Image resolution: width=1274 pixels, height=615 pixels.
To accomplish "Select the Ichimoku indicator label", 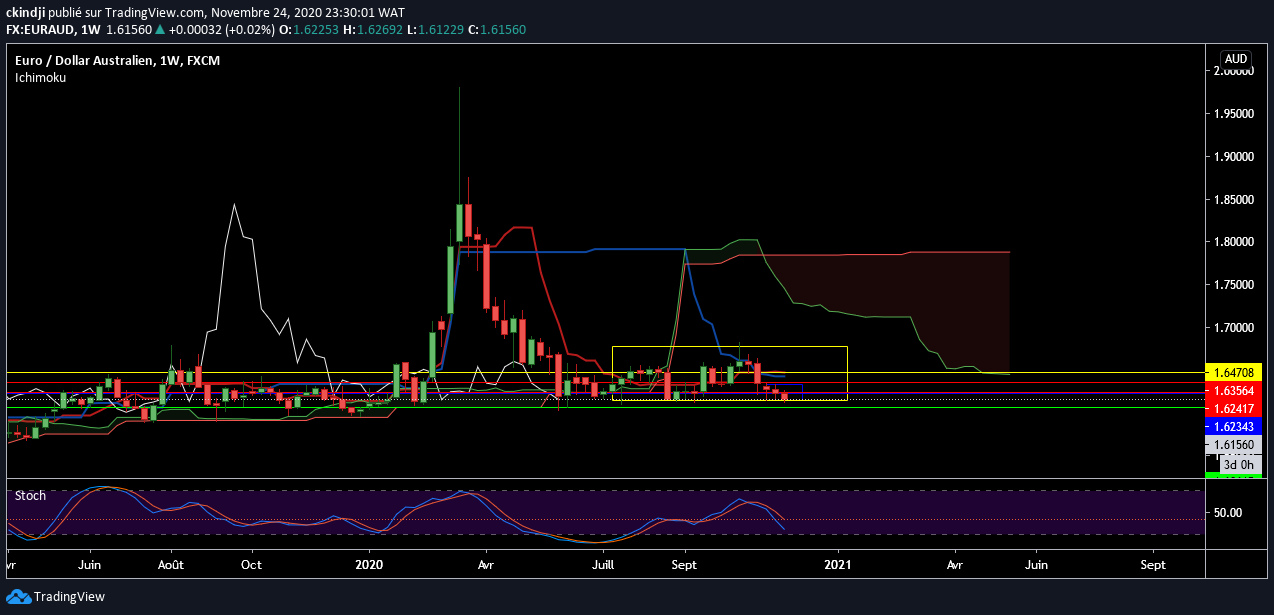I will coord(40,77).
